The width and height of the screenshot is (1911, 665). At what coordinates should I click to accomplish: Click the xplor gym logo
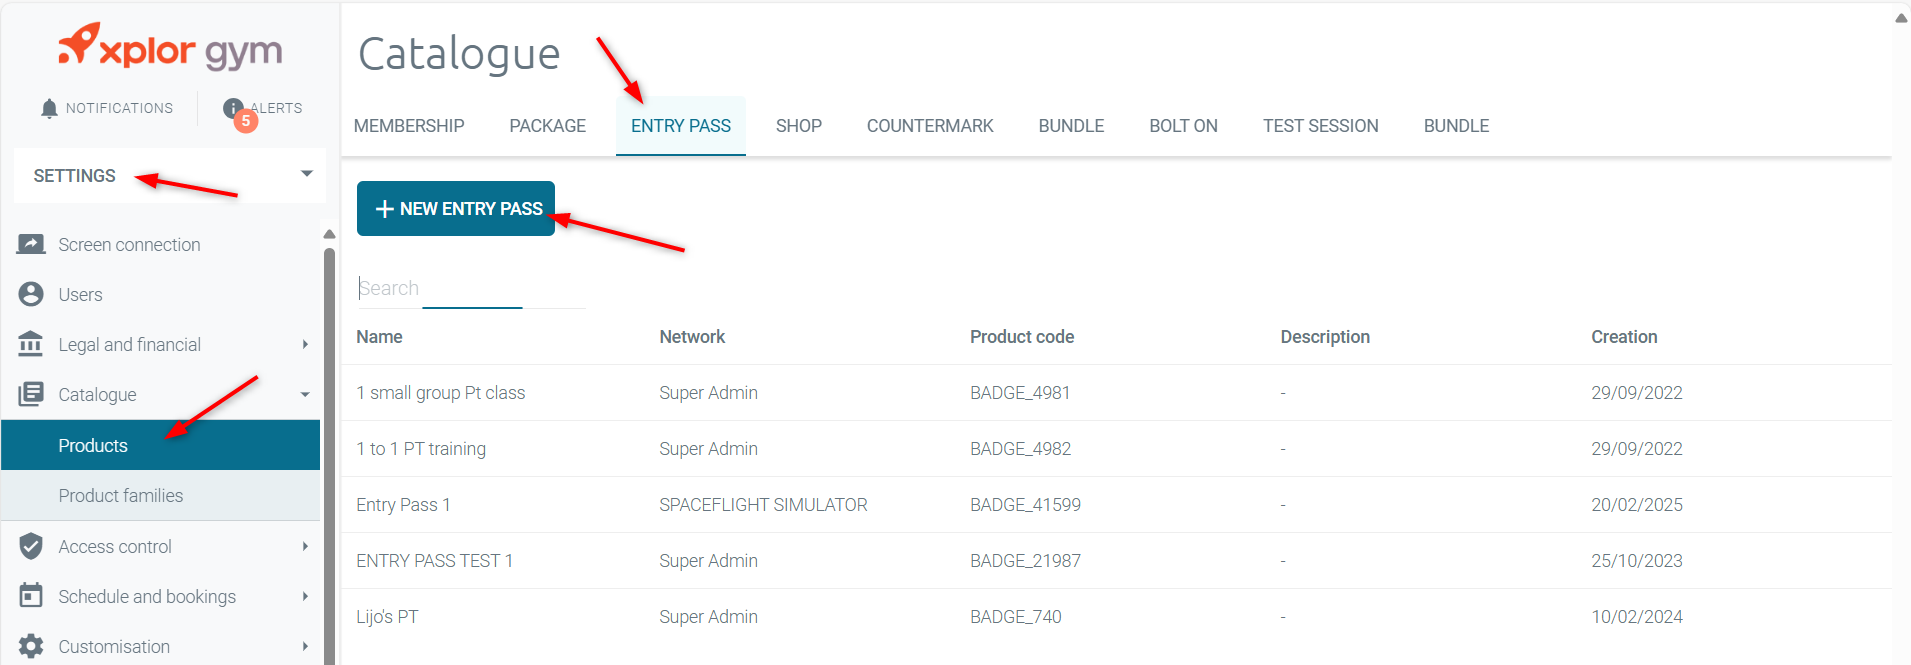pyautogui.click(x=170, y=48)
